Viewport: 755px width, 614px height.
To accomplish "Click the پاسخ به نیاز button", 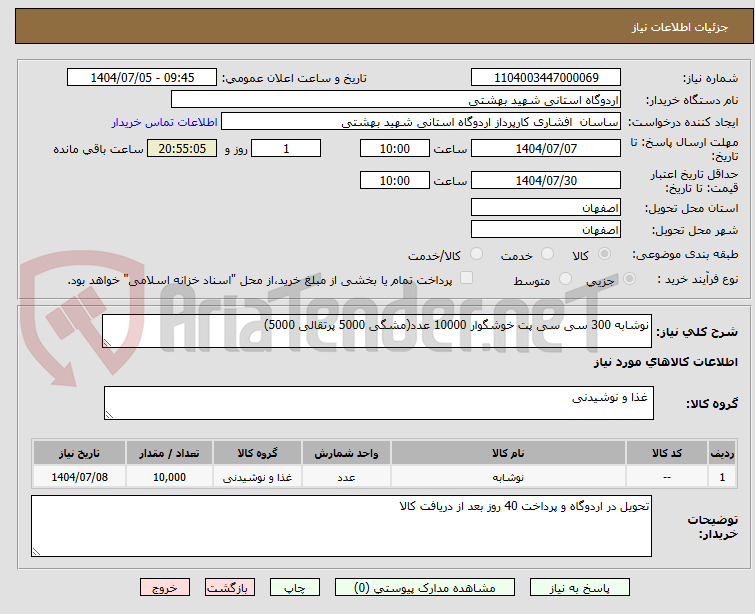I will coord(580,588).
